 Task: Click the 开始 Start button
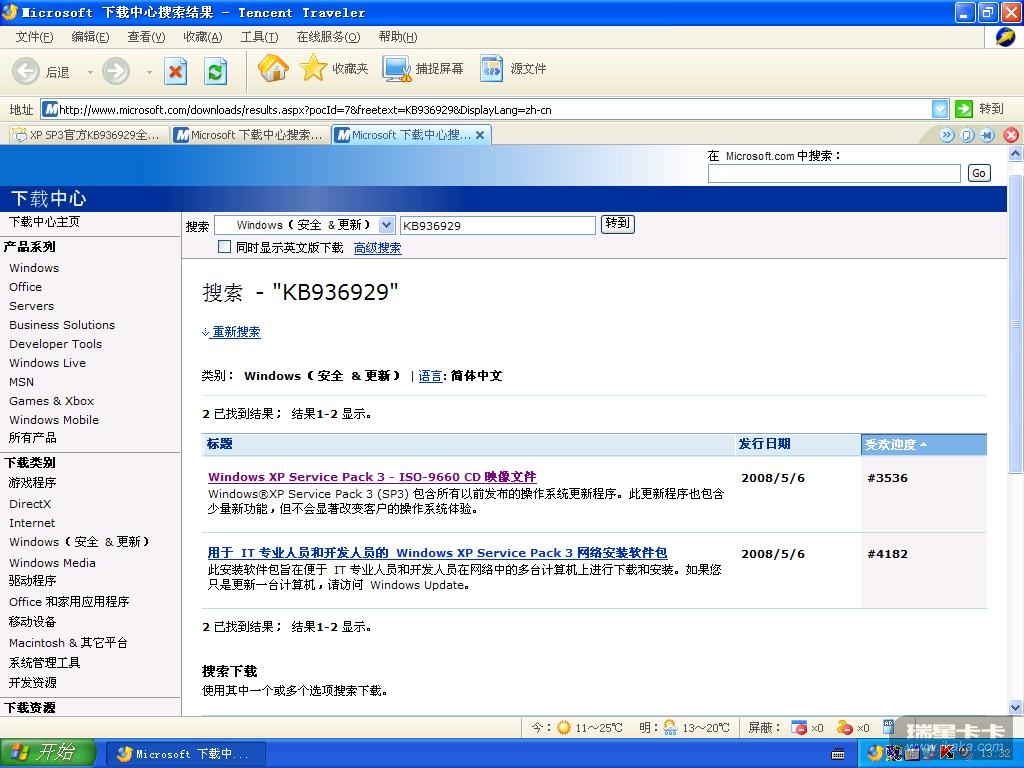coord(48,753)
